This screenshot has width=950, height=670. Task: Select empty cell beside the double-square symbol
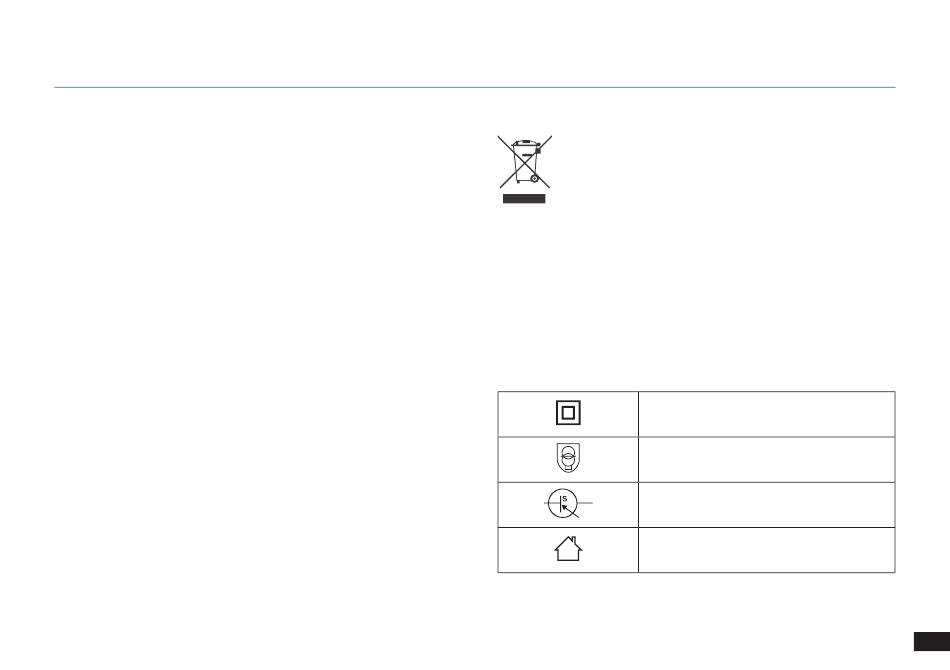click(766, 413)
